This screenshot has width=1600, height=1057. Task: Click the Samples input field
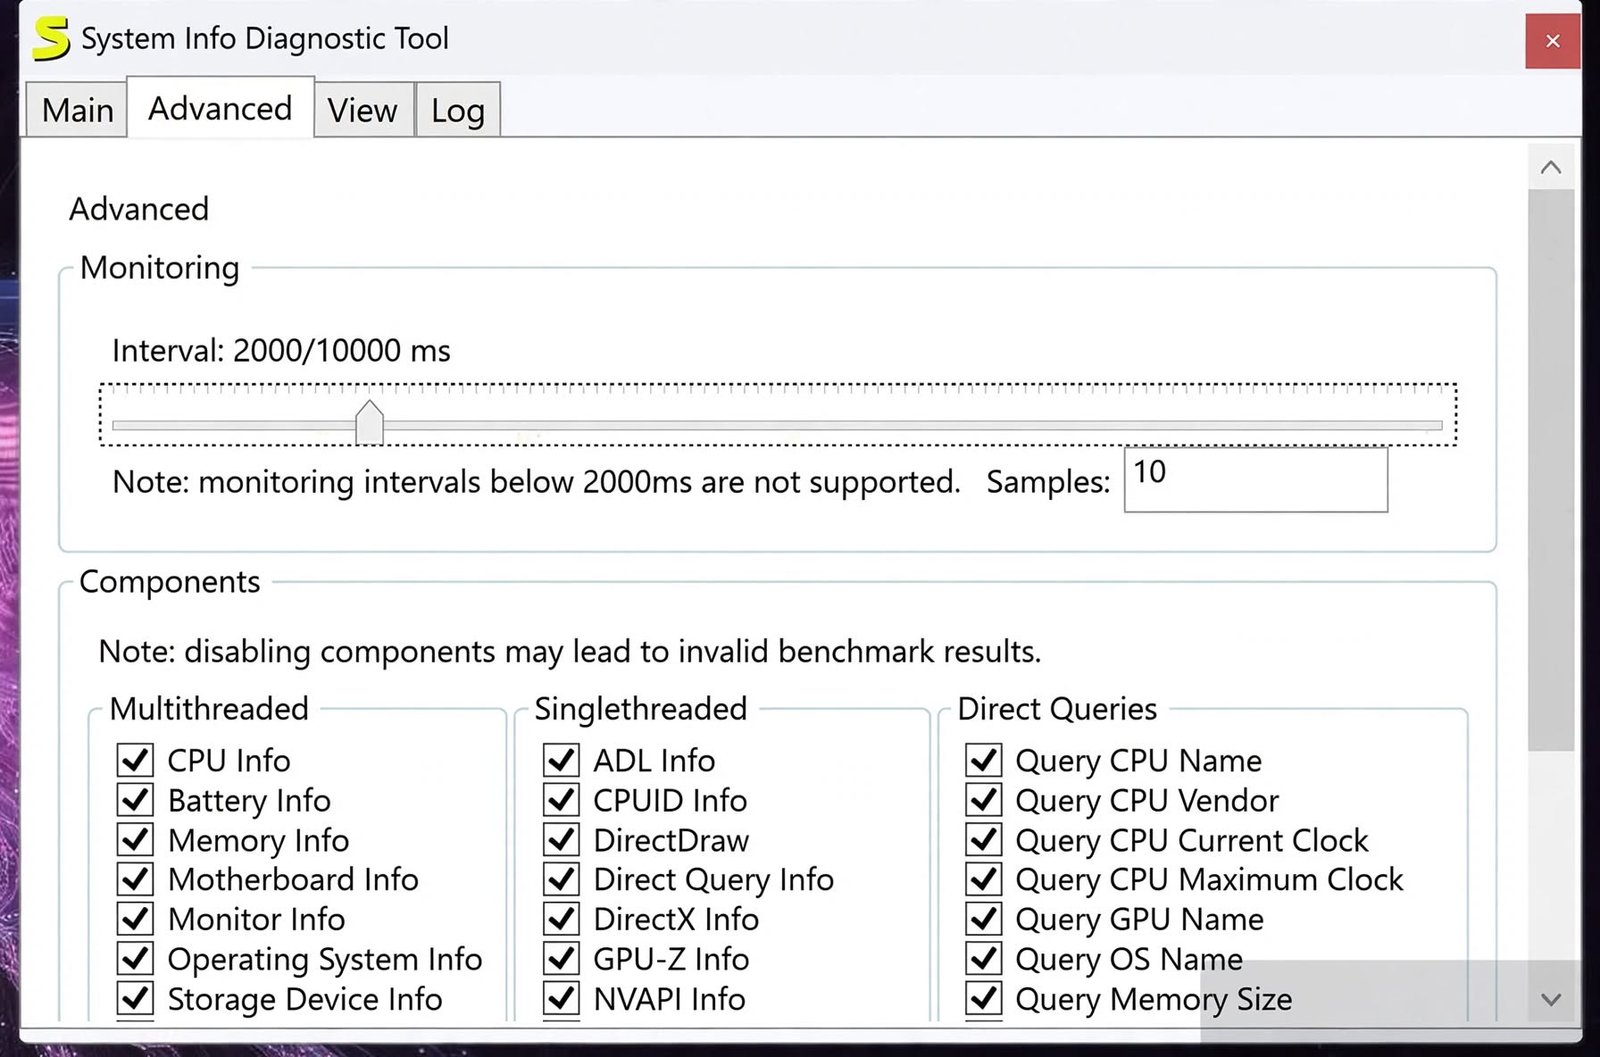pos(1255,479)
